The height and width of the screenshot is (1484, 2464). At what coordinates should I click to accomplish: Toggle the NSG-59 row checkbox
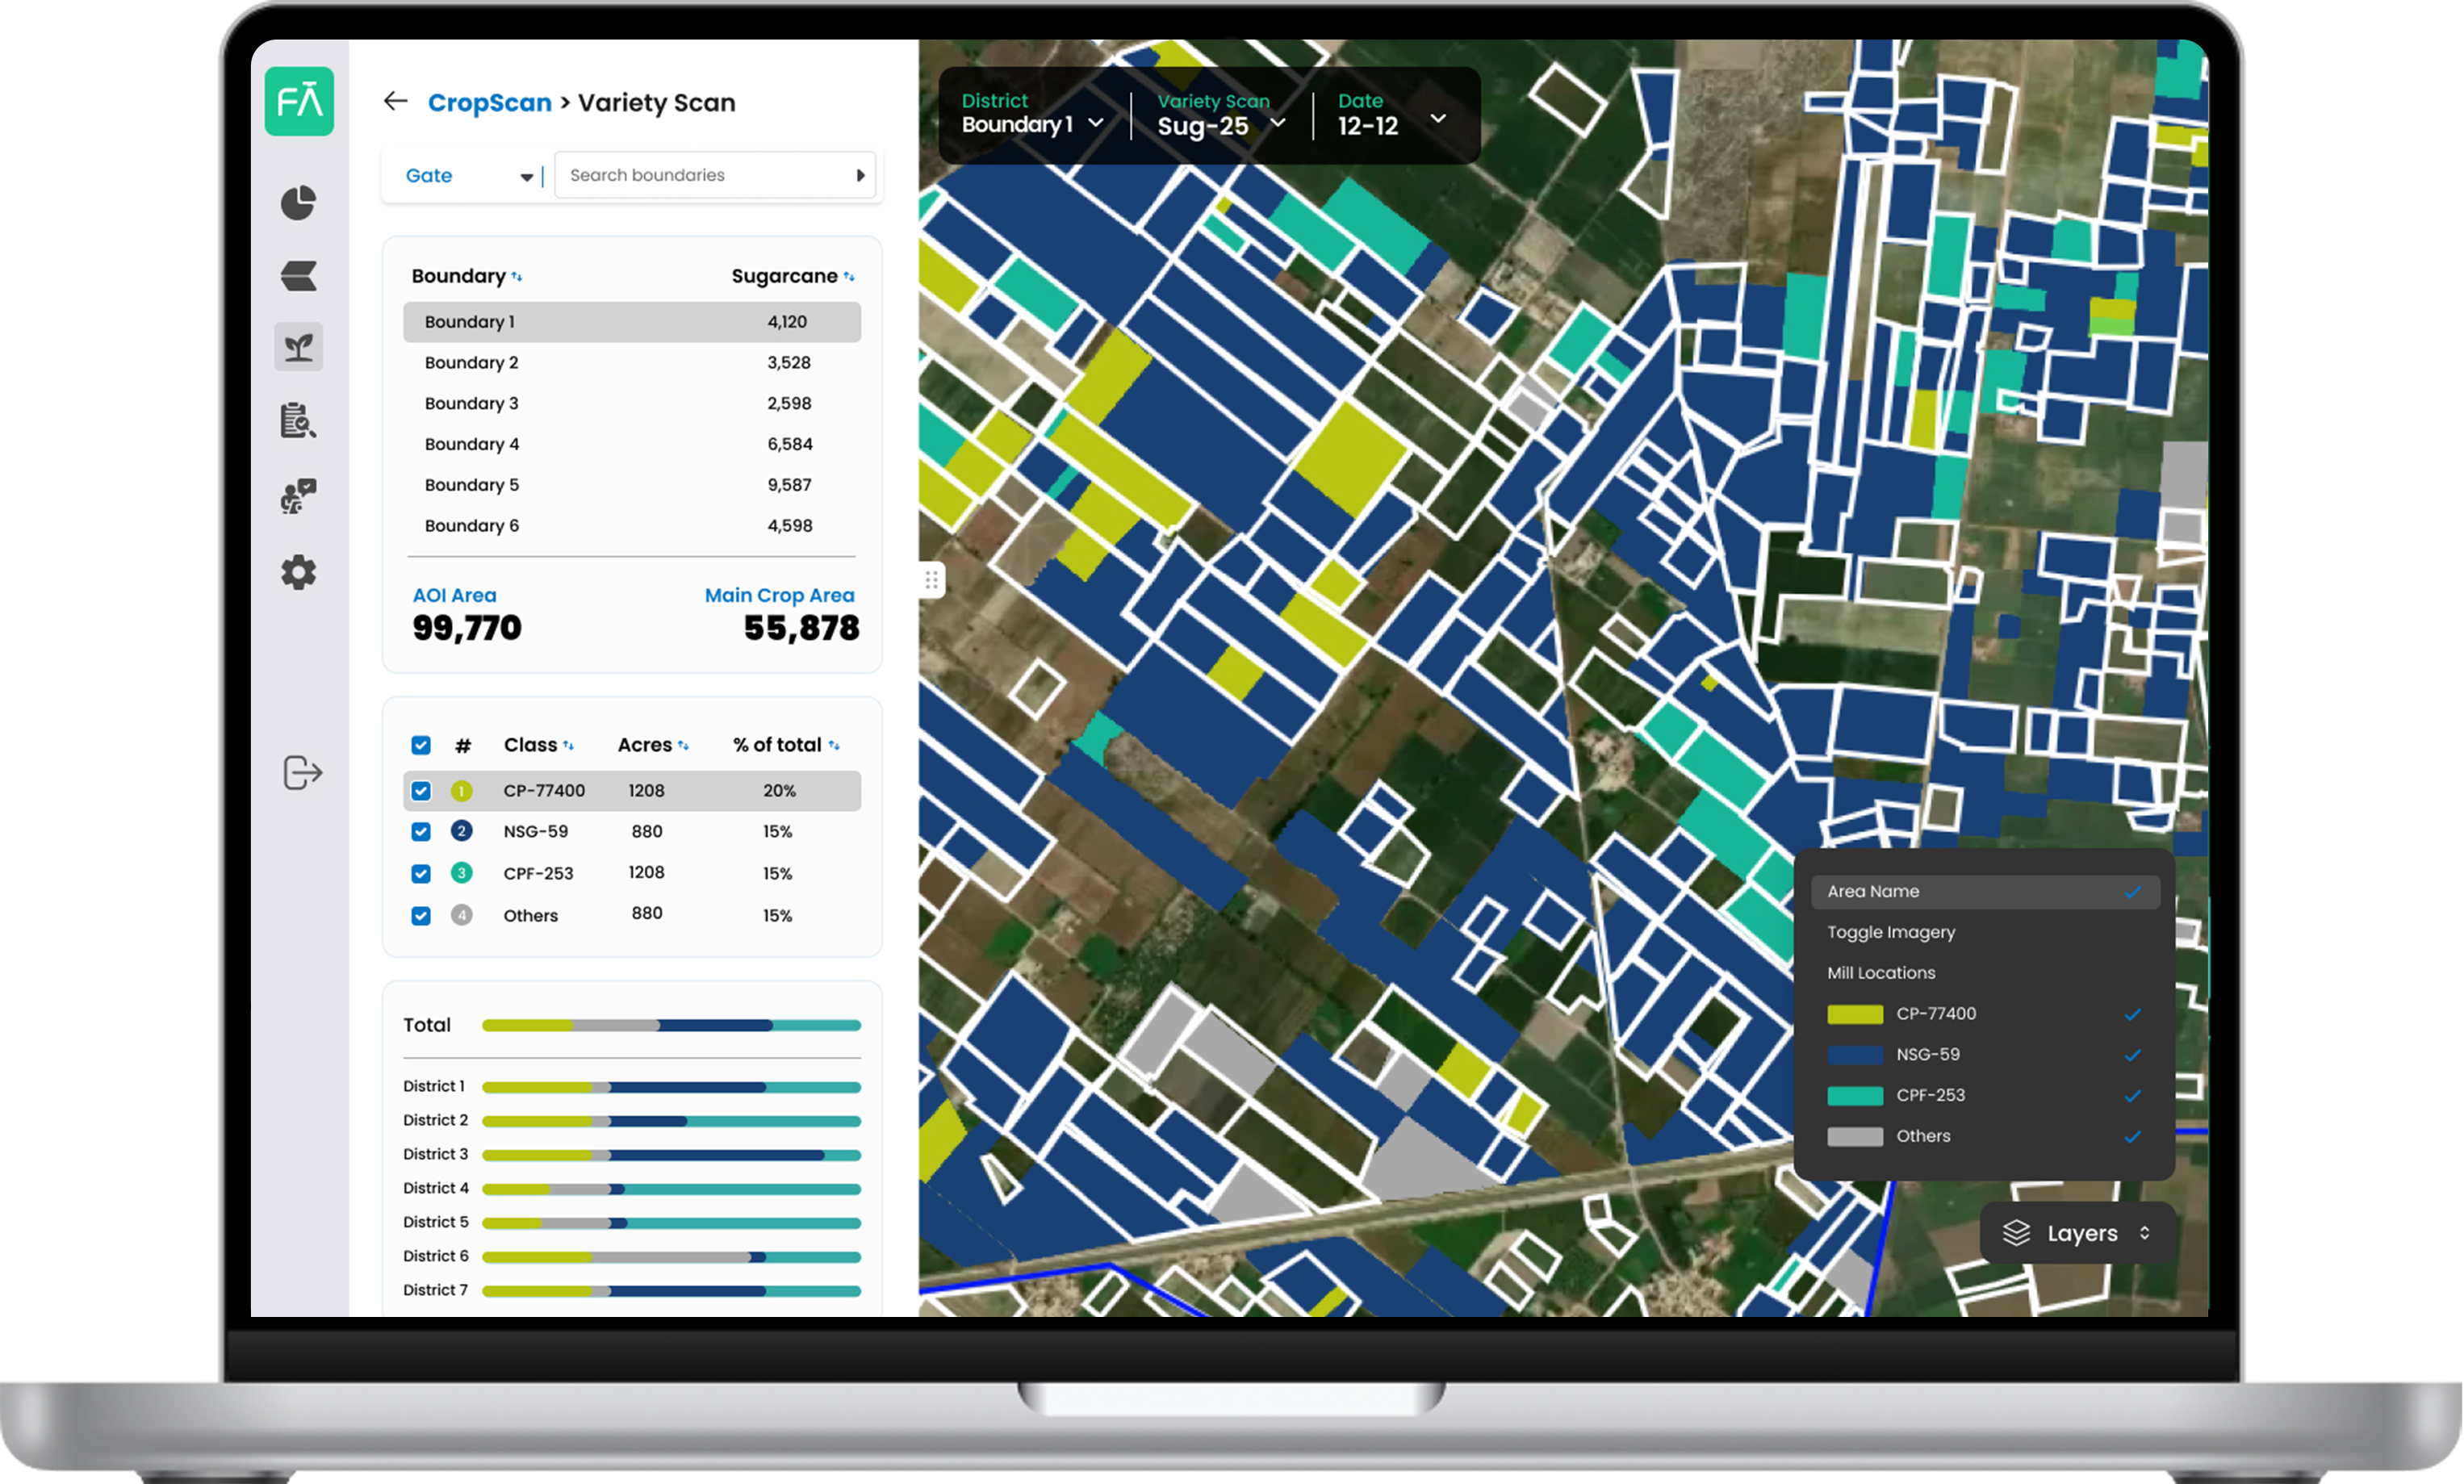[x=421, y=832]
